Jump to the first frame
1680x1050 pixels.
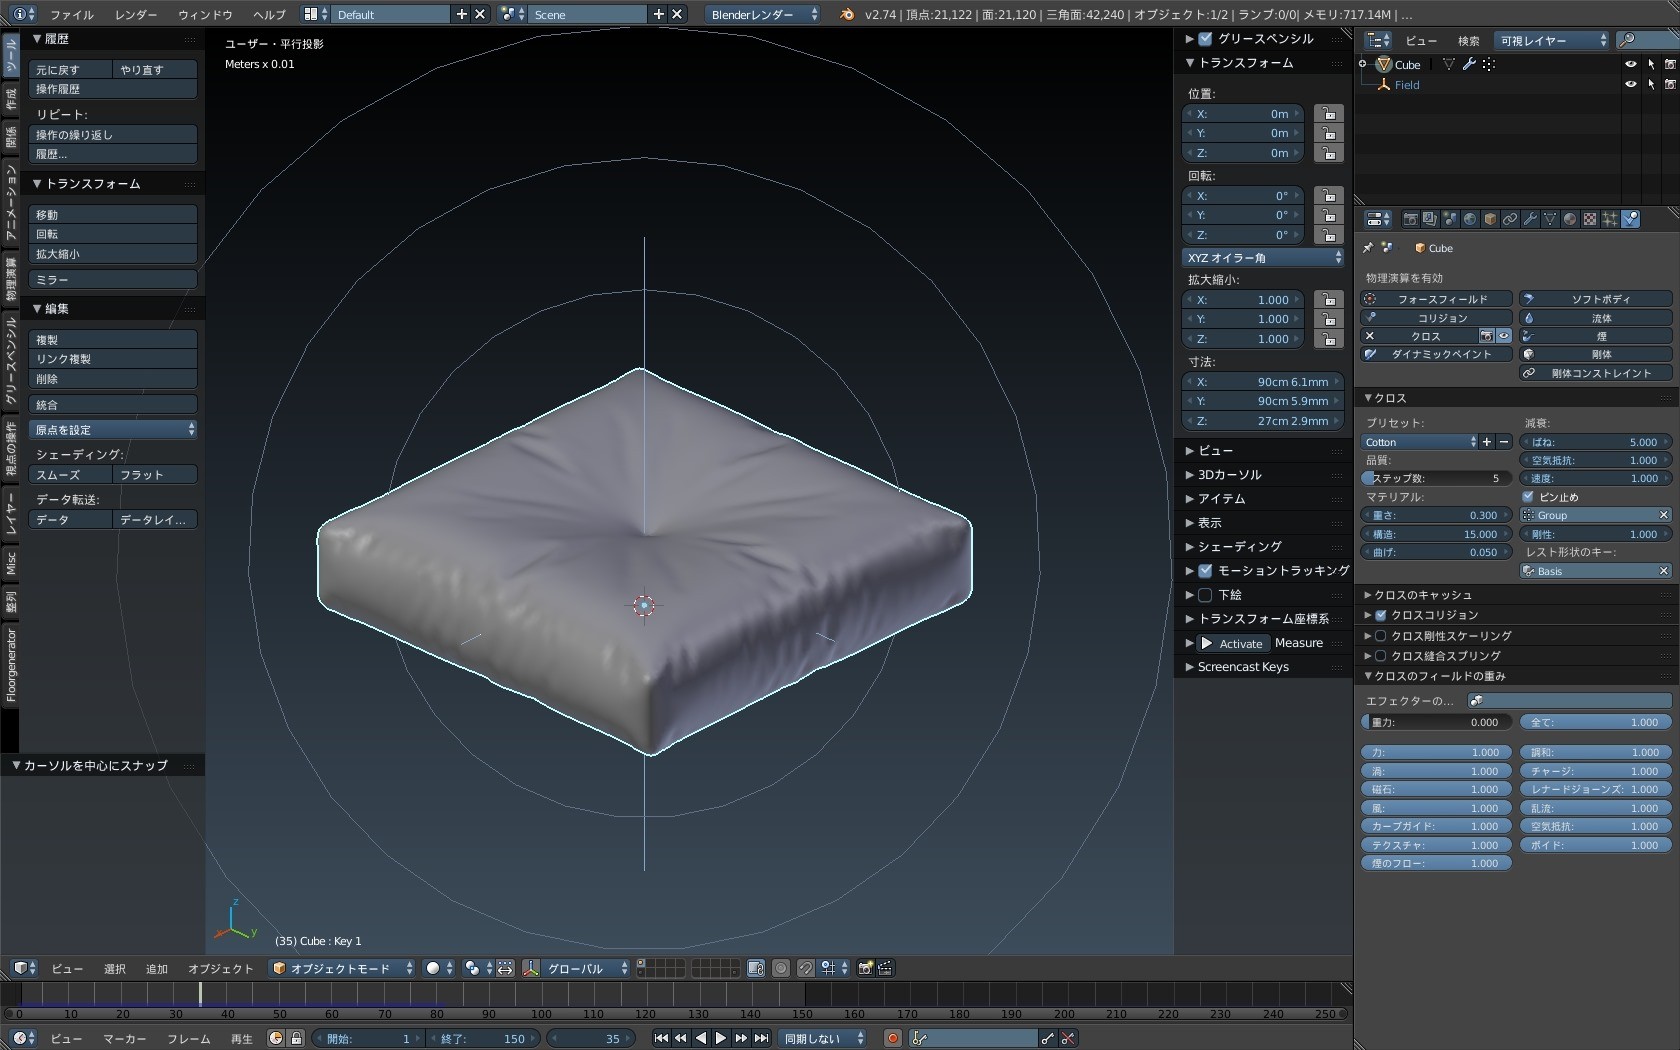661,1039
